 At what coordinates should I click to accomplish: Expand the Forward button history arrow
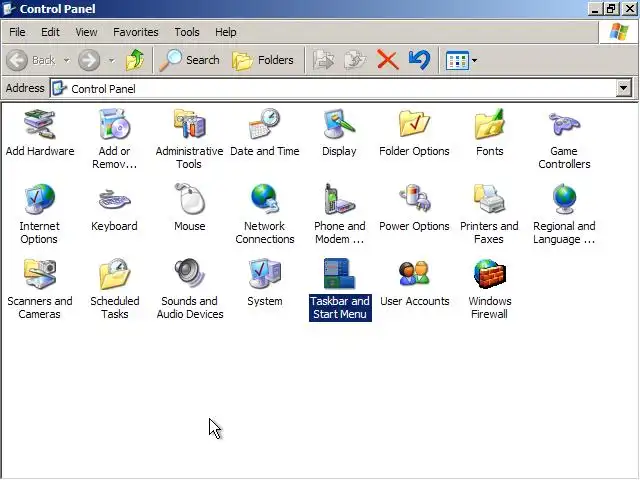point(111,60)
